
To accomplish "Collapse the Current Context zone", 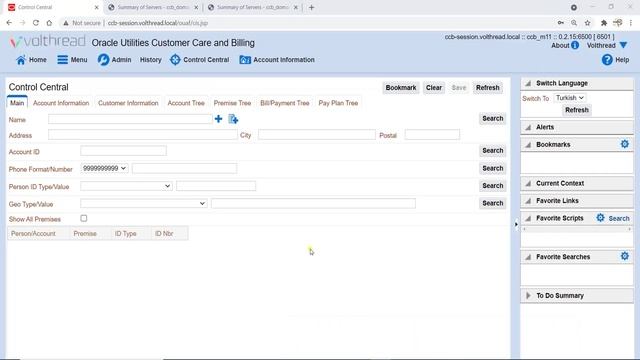I will point(528,183).
